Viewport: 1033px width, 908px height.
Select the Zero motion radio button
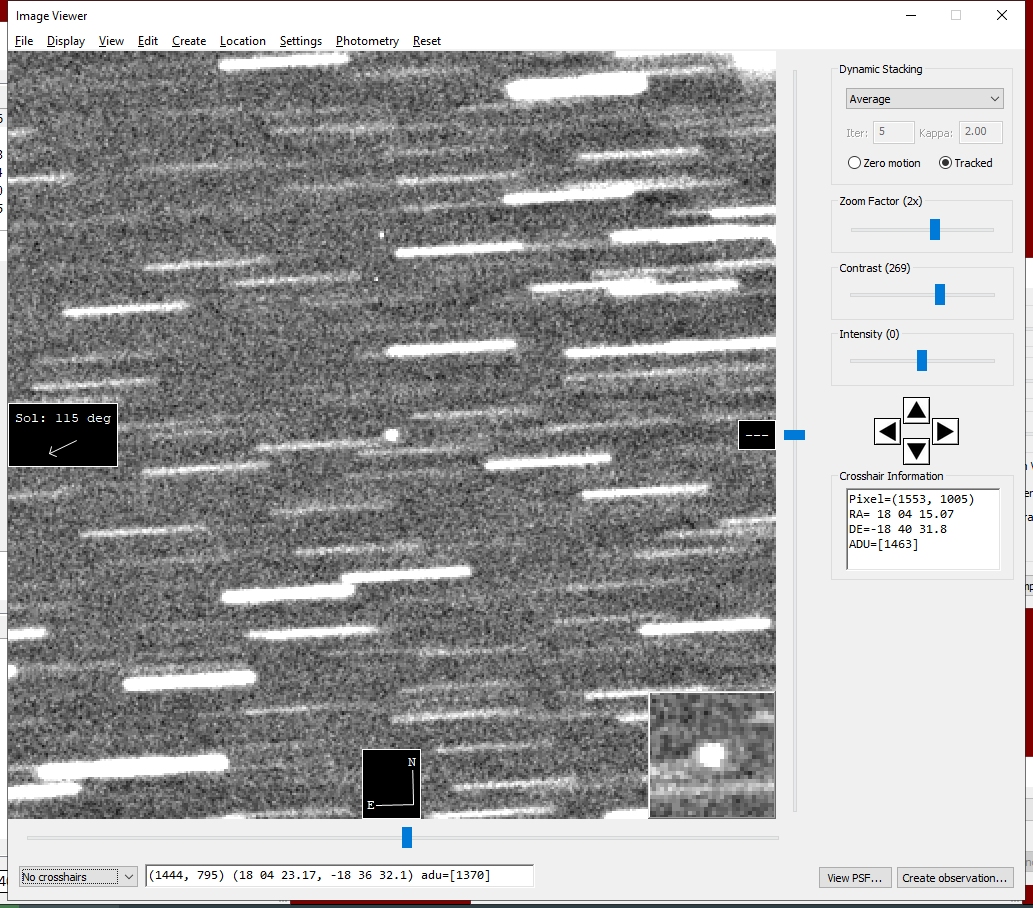pyautogui.click(x=855, y=163)
